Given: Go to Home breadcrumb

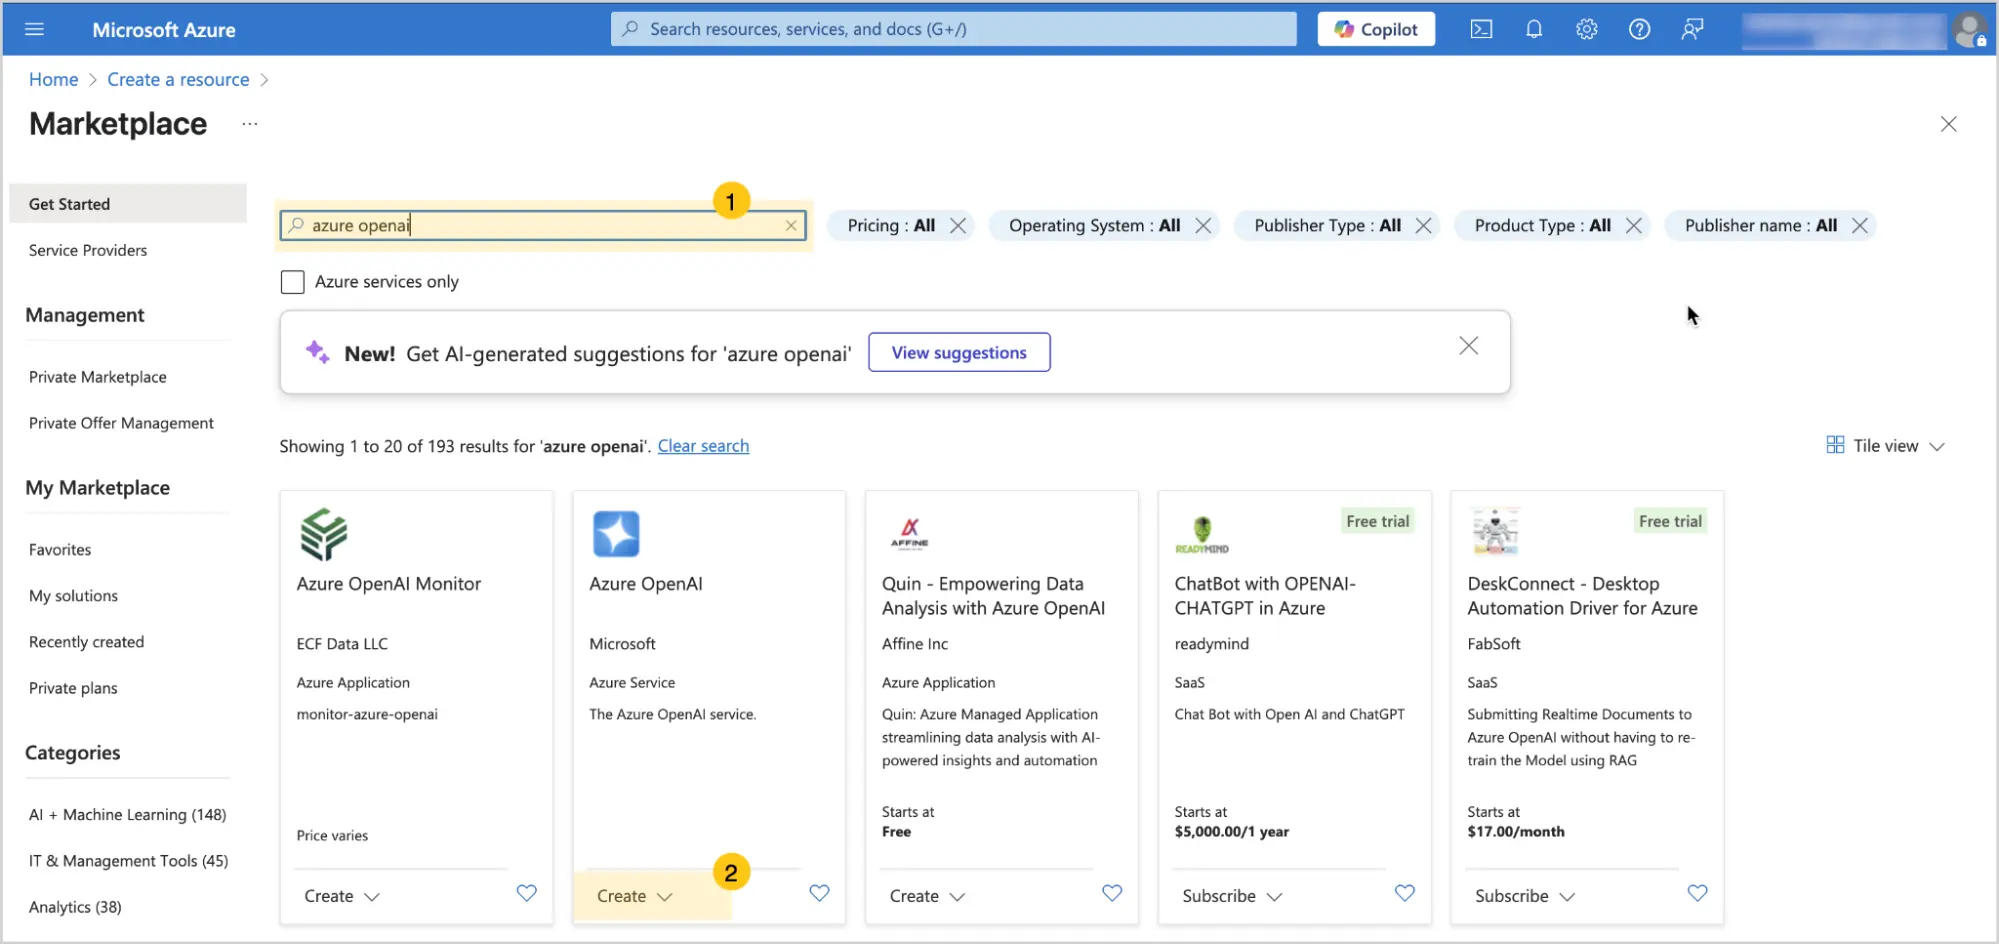Looking at the screenshot, I should click(54, 80).
